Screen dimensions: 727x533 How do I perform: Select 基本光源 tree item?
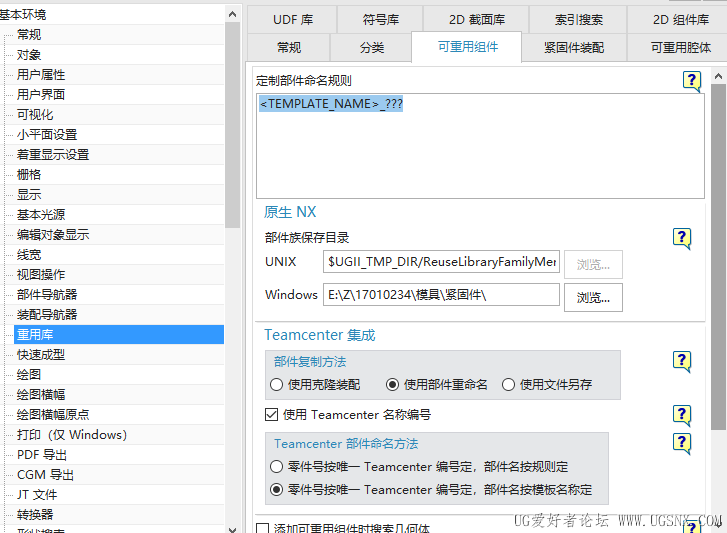pos(41,215)
